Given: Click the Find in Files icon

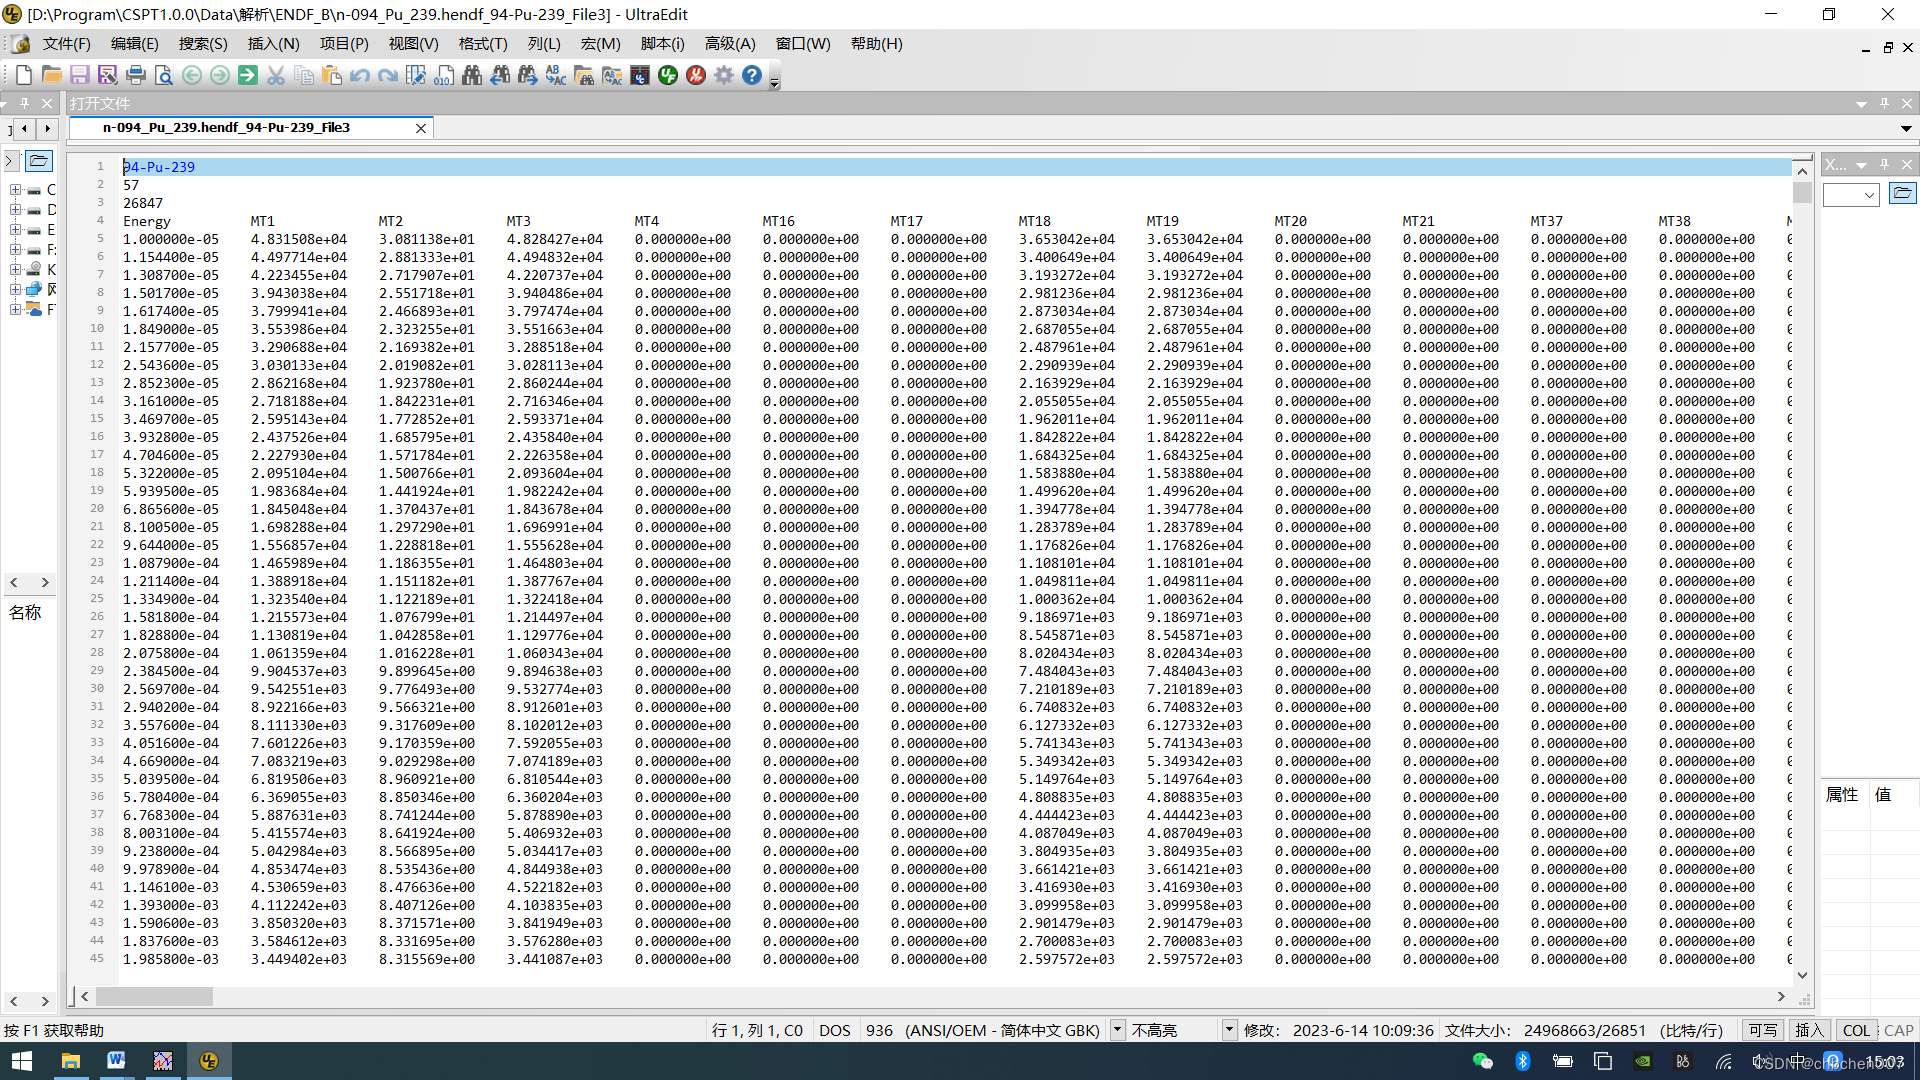Looking at the screenshot, I should click(x=584, y=75).
